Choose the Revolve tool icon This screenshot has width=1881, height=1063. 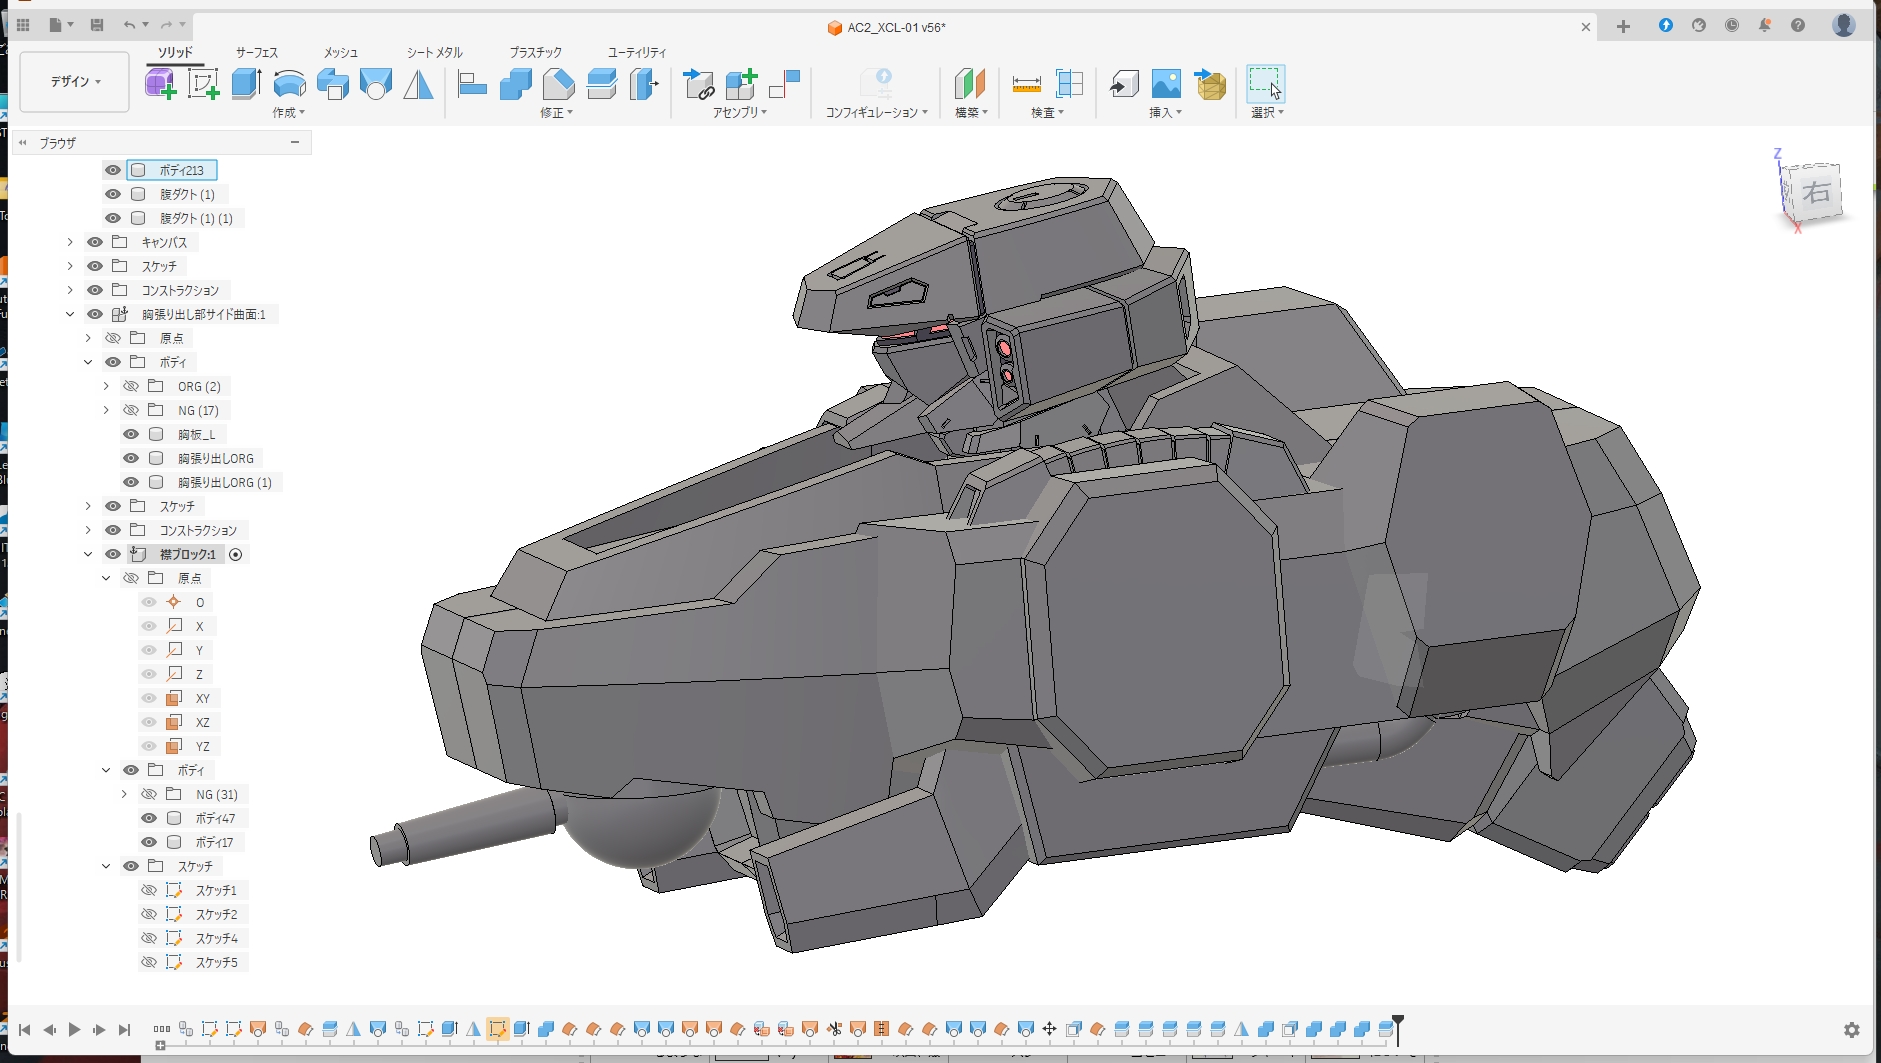(x=290, y=84)
